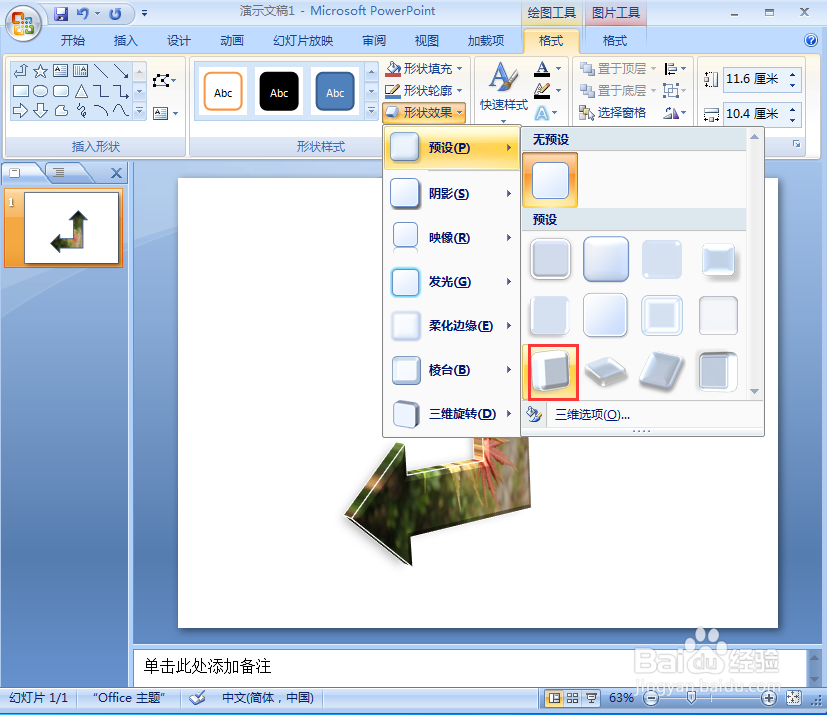The width and height of the screenshot is (827, 715).
Task: Open the align objects dropdown
Action: click(x=675, y=69)
